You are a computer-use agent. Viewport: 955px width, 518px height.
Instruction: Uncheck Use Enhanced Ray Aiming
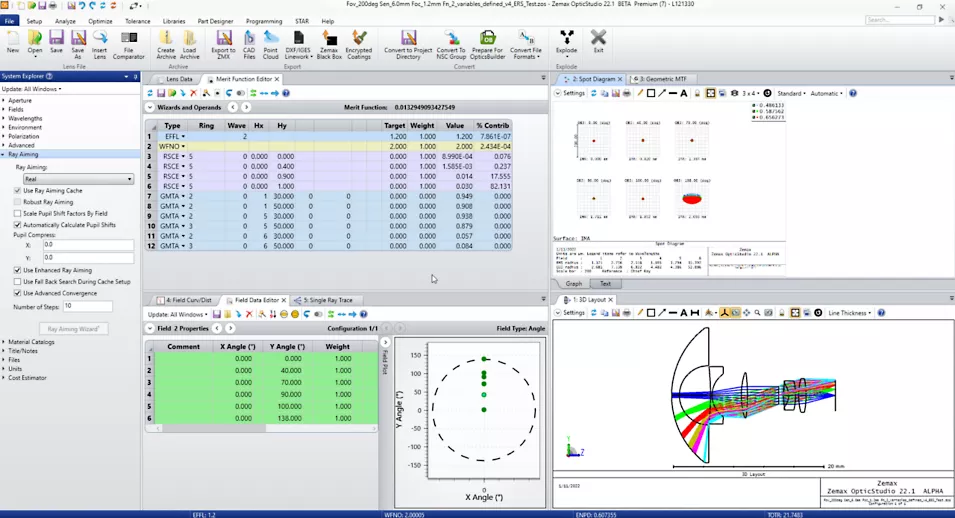tap(18, 270)
